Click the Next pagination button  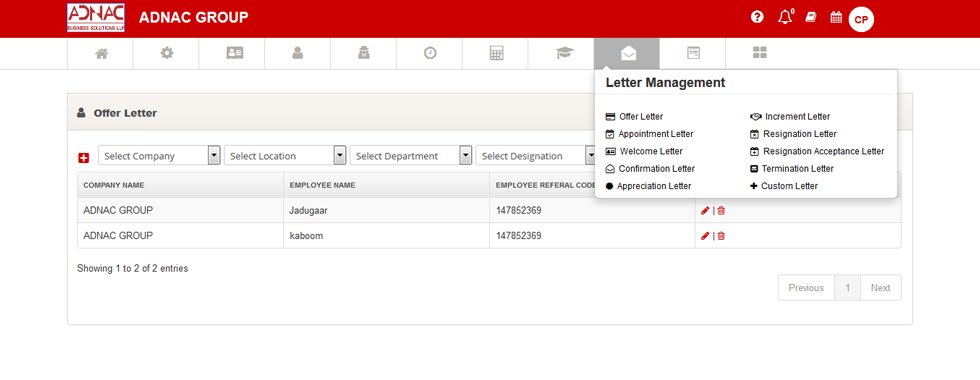click(881, 288)
